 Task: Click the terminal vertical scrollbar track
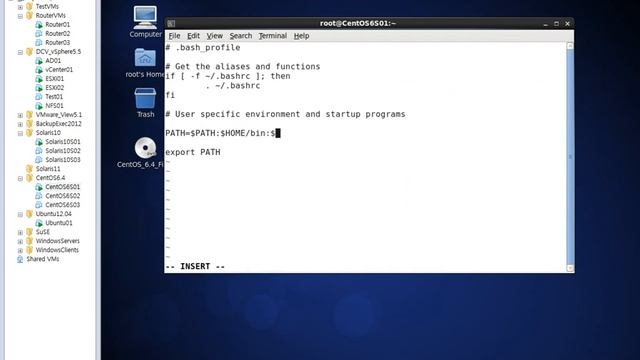point(570,157)
